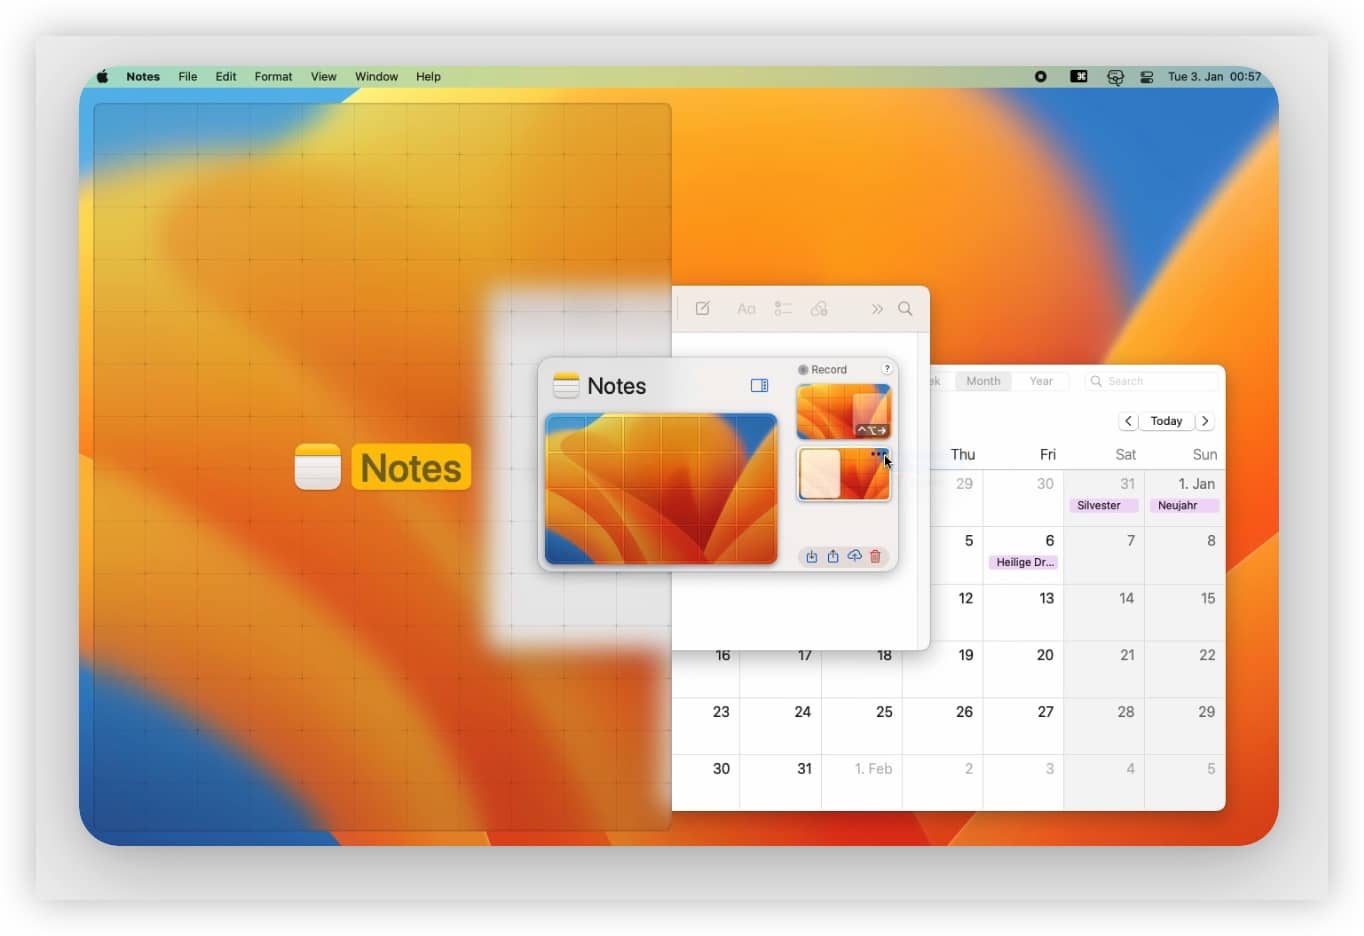This screenshot has height=936, width=1364.
Task: Open the View menu
Action: [323, 76]
